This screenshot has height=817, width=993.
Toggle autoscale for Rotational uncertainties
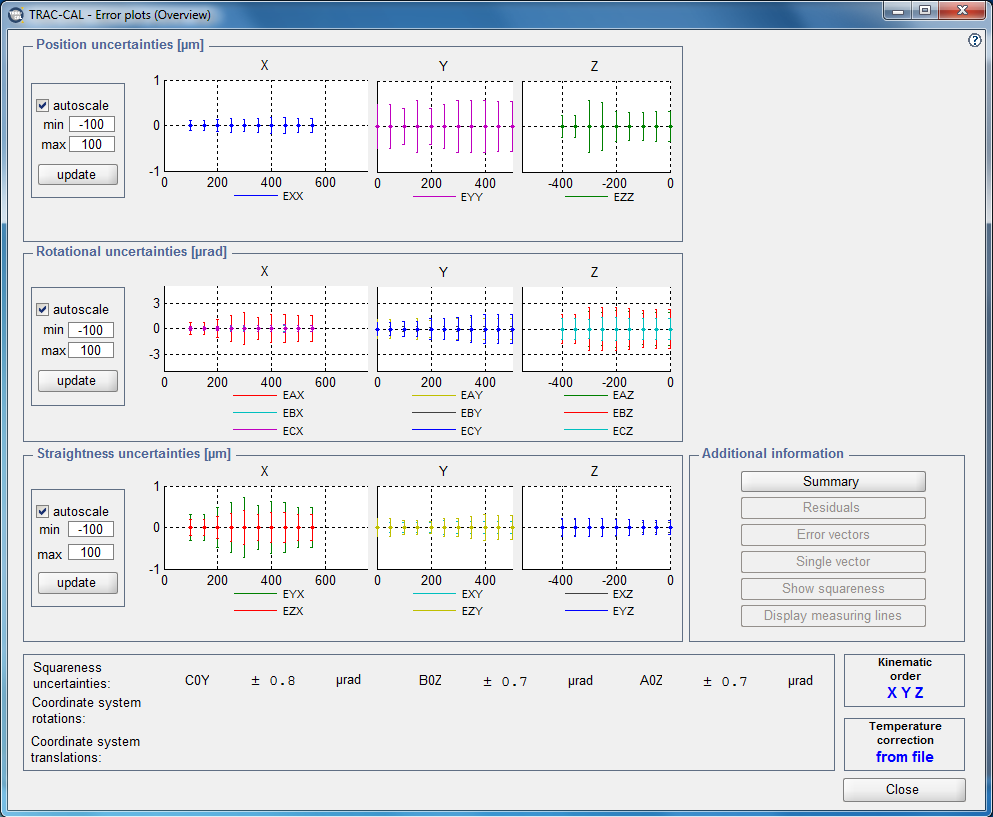point(42,309)
